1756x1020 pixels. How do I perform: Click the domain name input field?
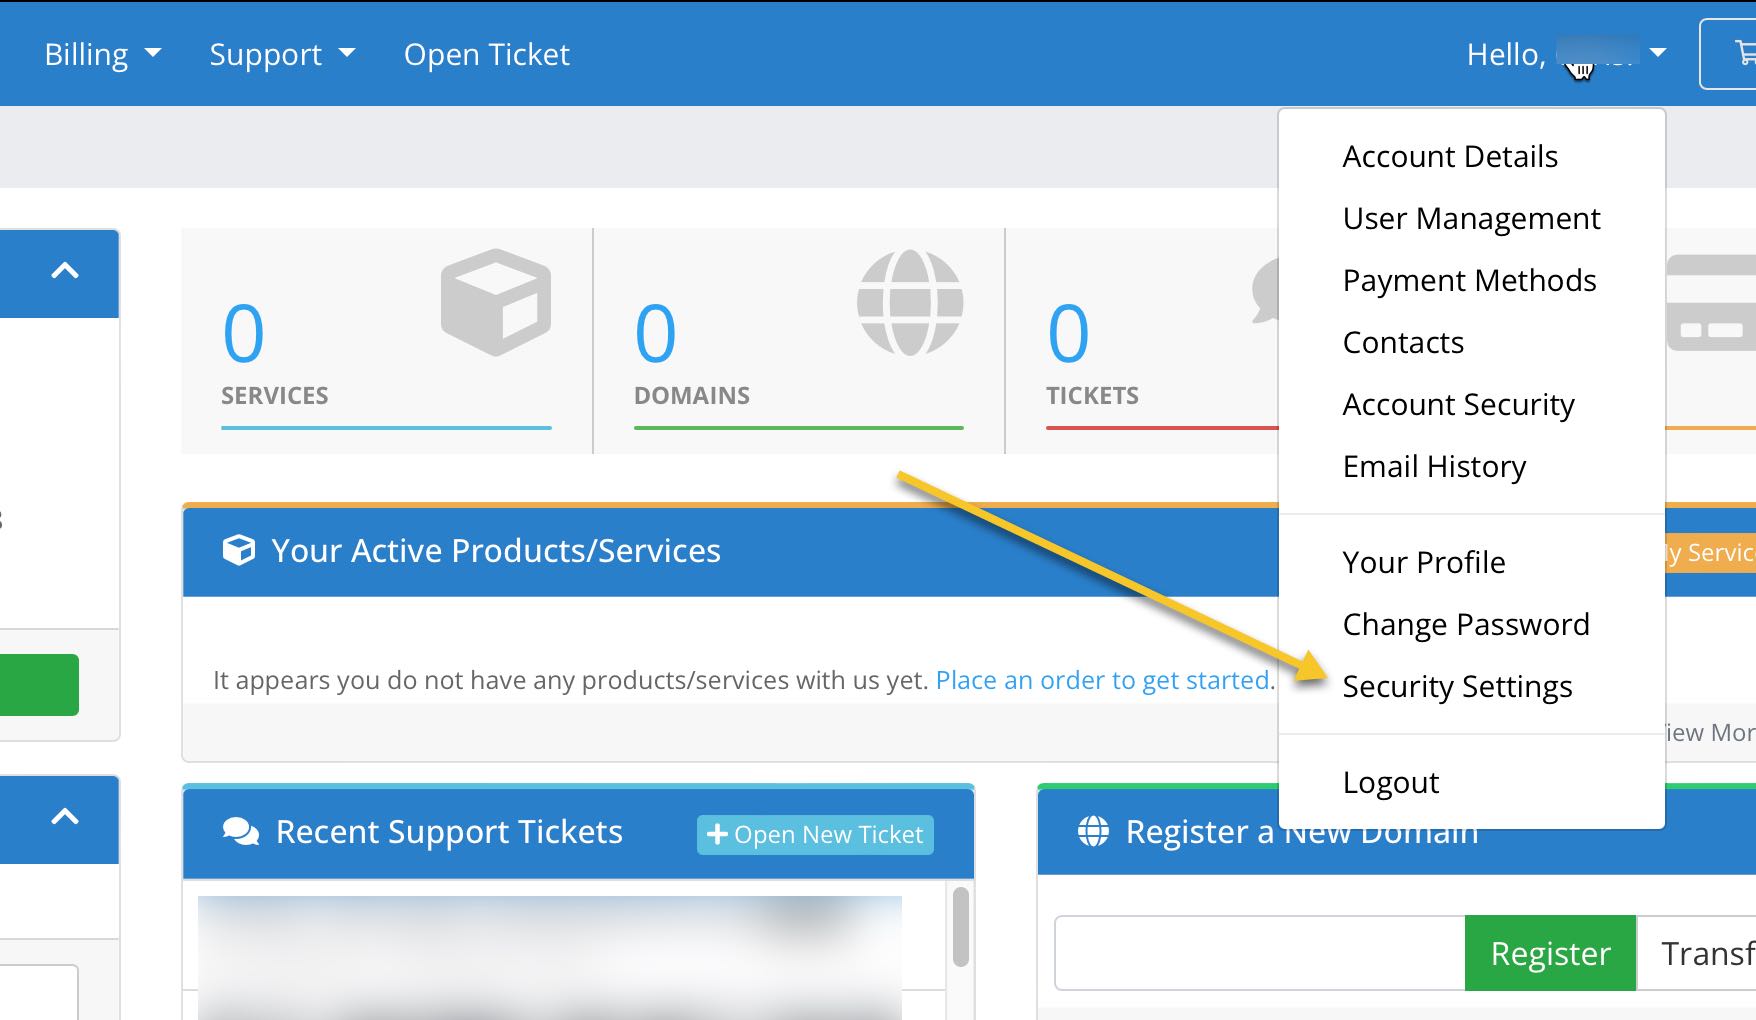[1259, 953]
